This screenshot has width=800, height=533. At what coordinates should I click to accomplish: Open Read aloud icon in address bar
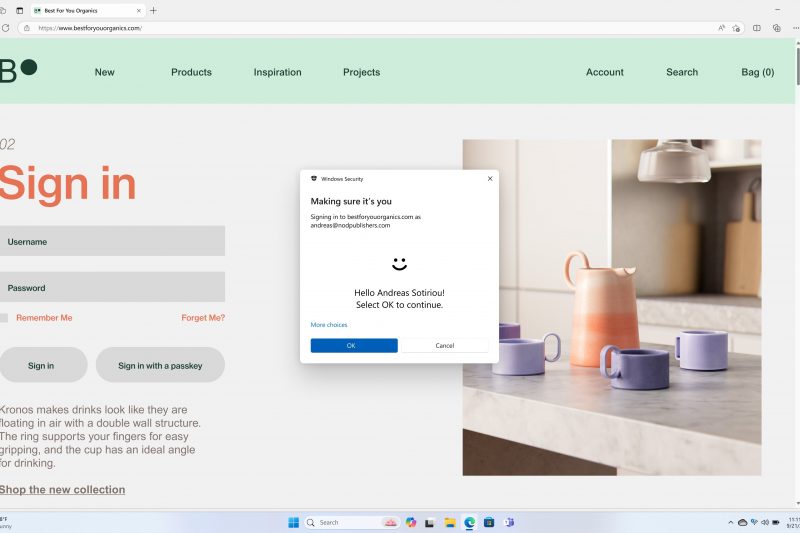point(721,28)
